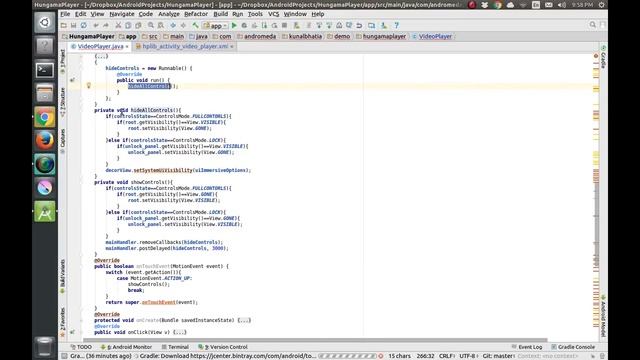Expand the folded {...} block at top of editor
This screenshot has width=640, height=360.
[101, 56]
